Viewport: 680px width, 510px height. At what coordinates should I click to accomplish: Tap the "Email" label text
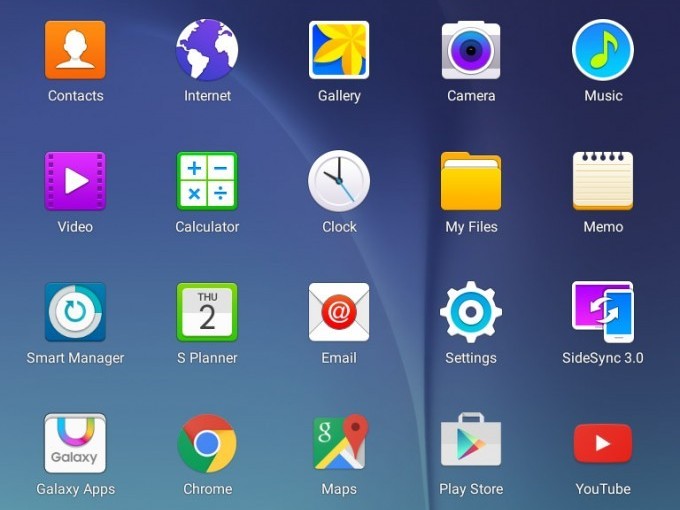click(x=339, y=358)
